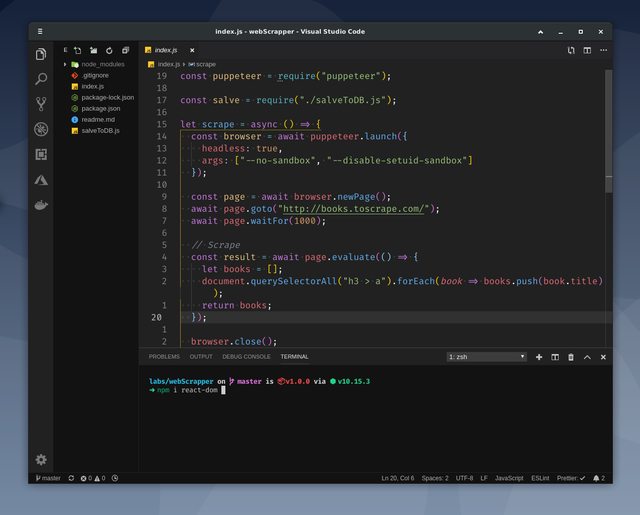Image resolution: width=640 pixels, height=515 pixels.
Task: Open the editor's more actions menu
Action: (603, 49)
